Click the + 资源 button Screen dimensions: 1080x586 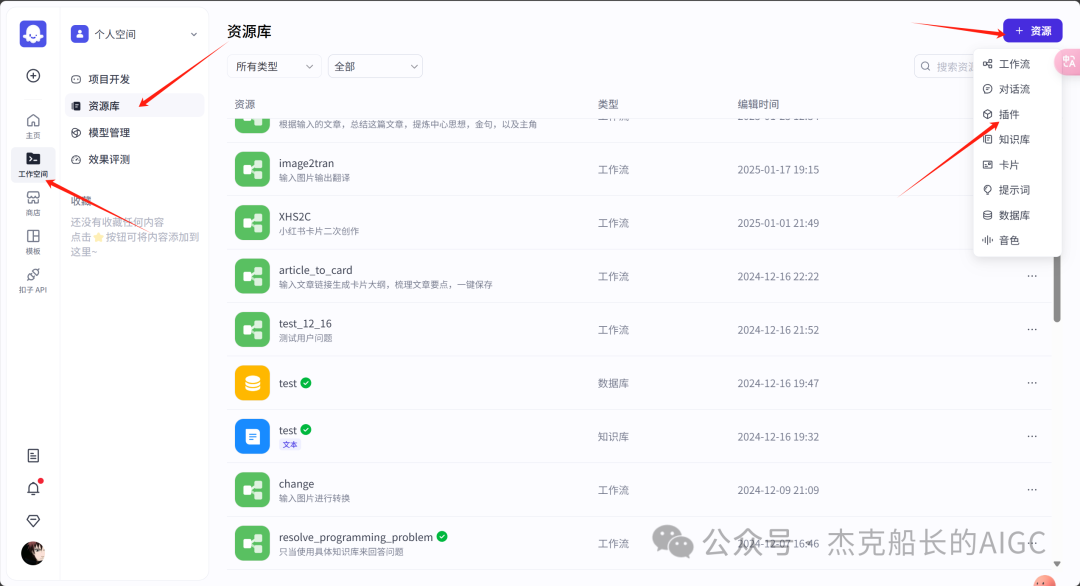tap(1032, 31)
